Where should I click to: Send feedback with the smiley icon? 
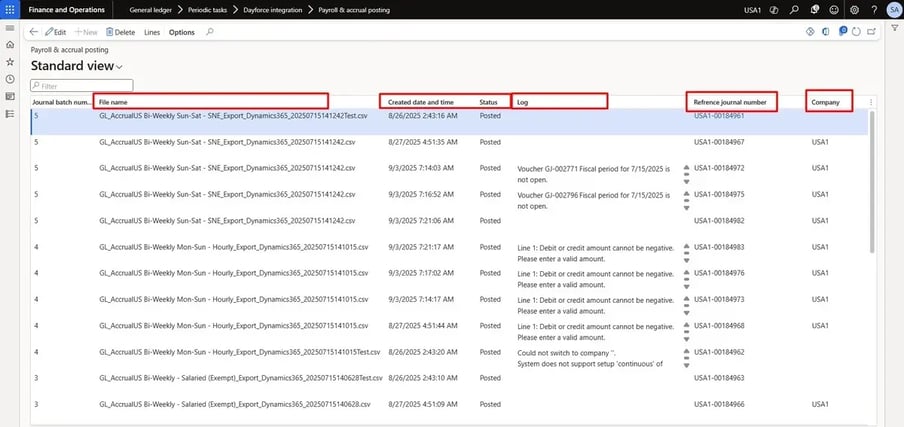point(833,10)
